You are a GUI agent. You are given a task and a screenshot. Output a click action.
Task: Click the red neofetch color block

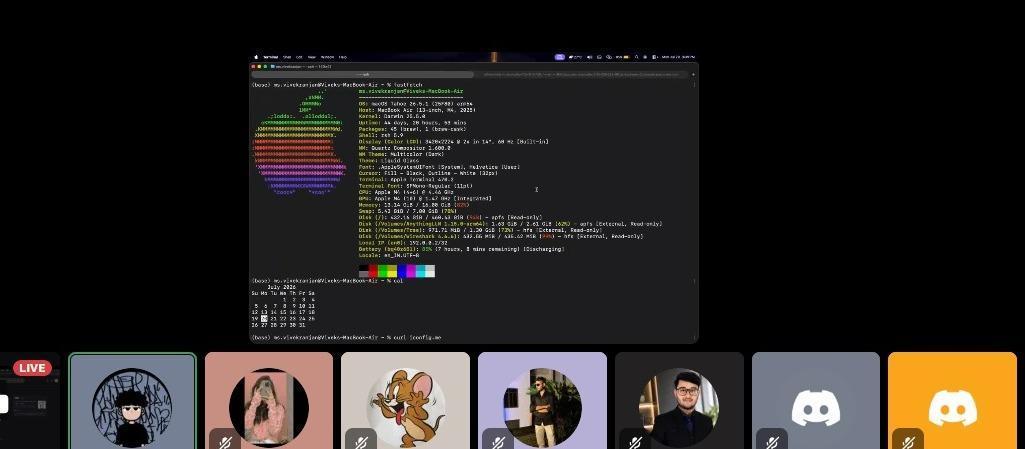coord(373,271)
